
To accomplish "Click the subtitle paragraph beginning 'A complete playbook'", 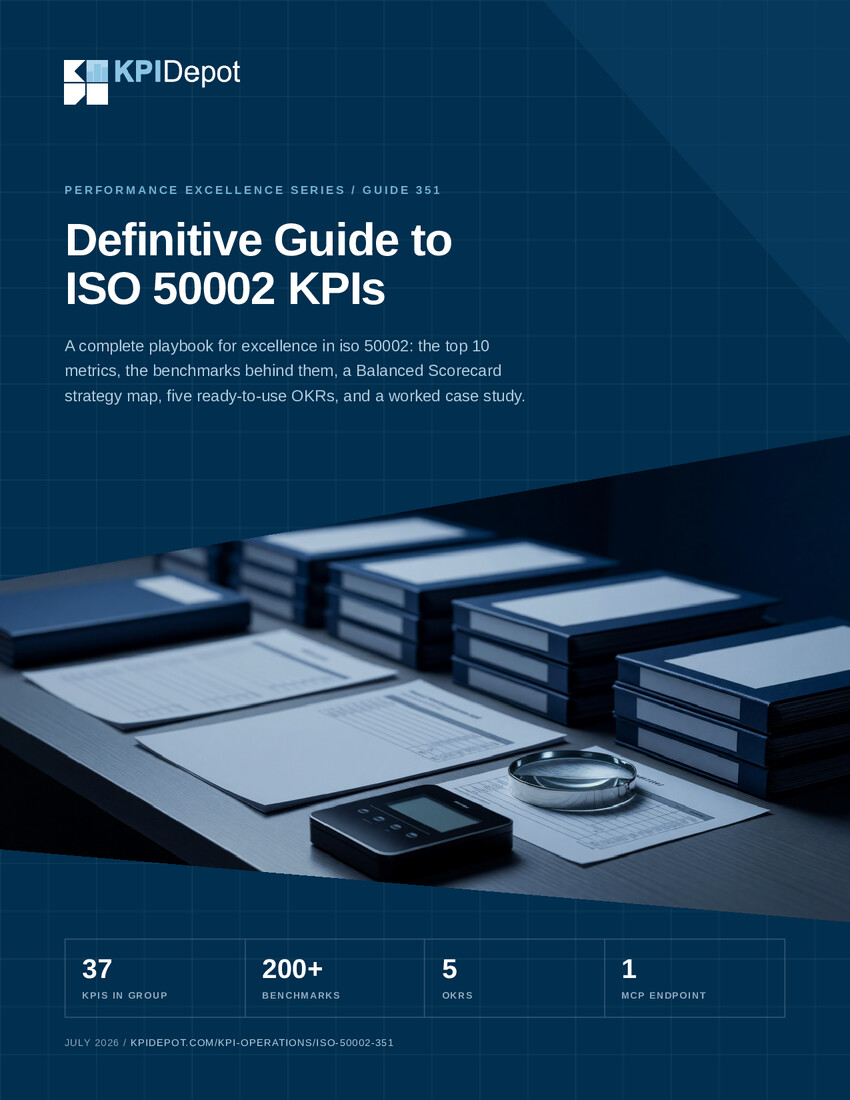I will click(295, 371).
